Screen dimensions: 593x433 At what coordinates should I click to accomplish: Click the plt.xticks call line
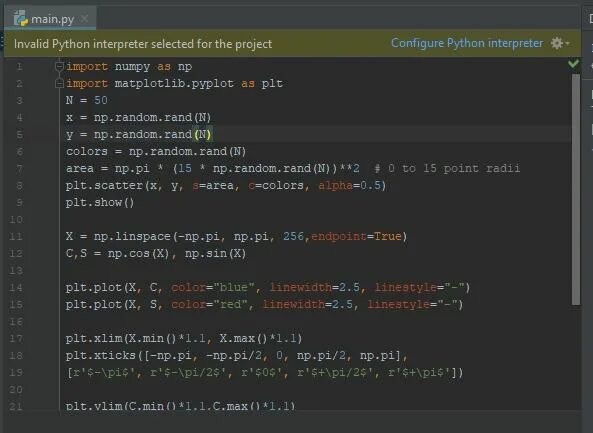coord(236,355)
